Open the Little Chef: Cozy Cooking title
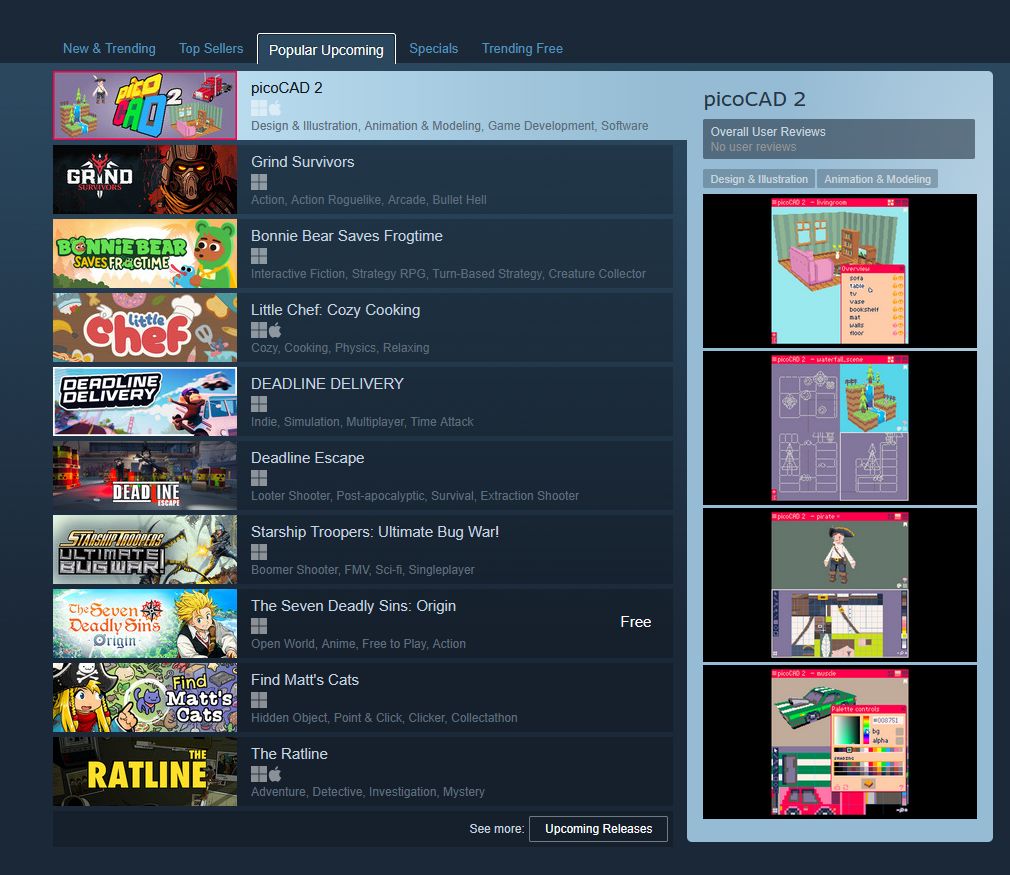The height and width of the screenshot is (875, 1010). (x=336, y=310)
